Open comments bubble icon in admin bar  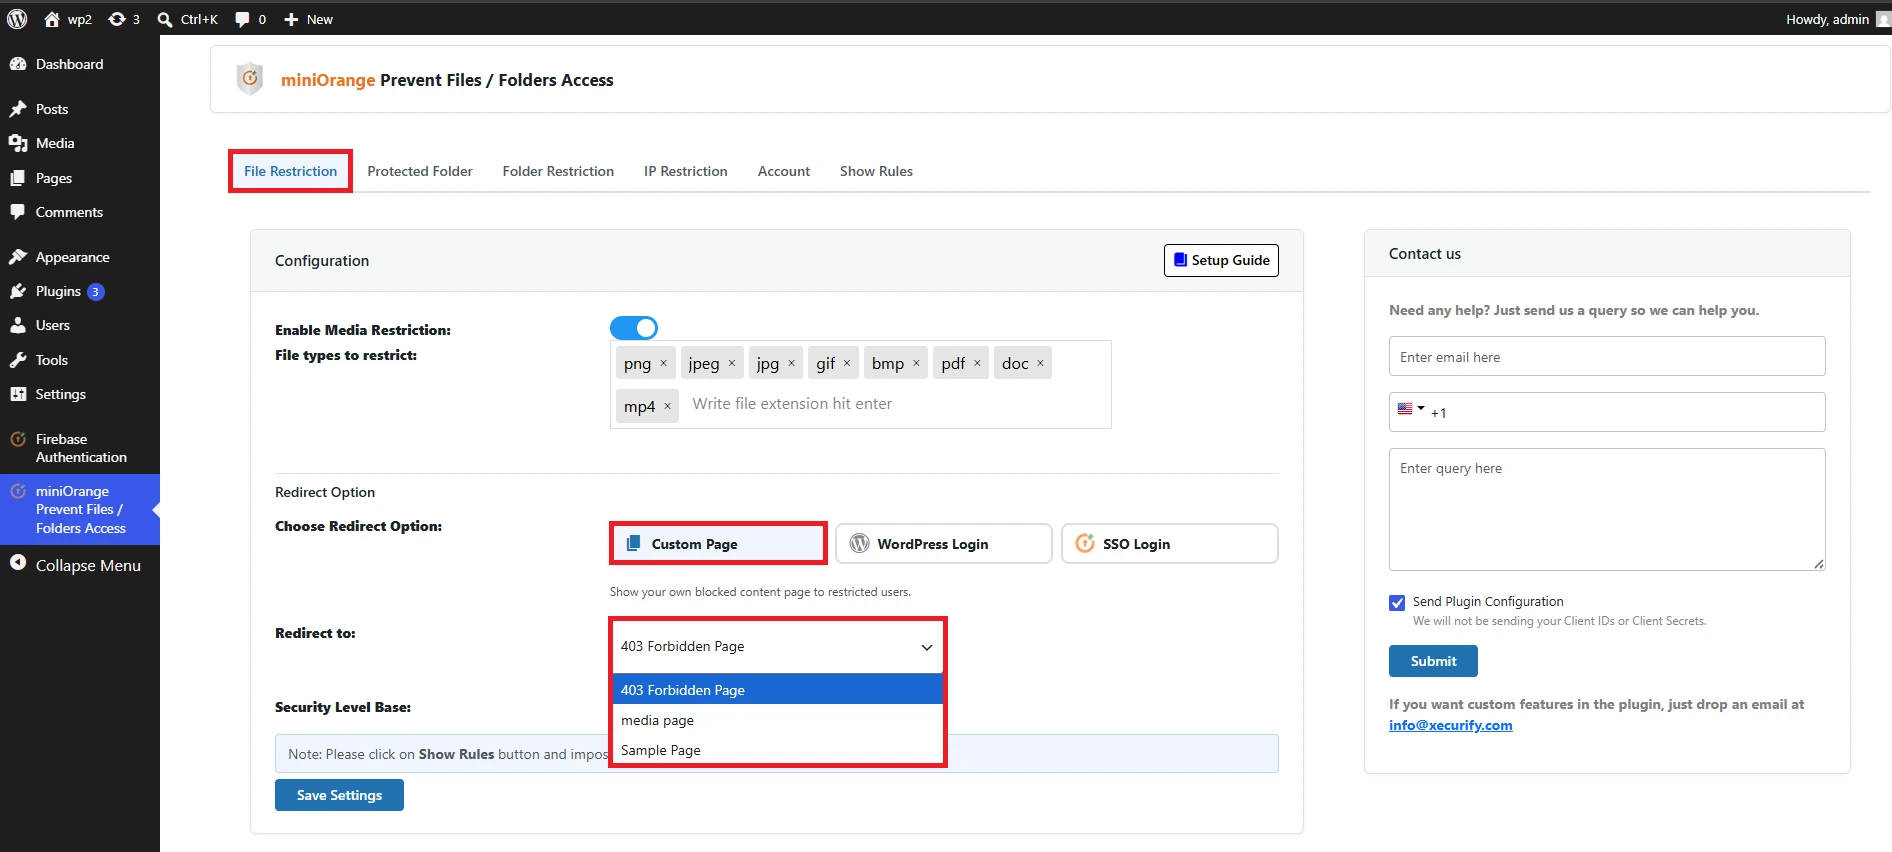pos(242,19)
